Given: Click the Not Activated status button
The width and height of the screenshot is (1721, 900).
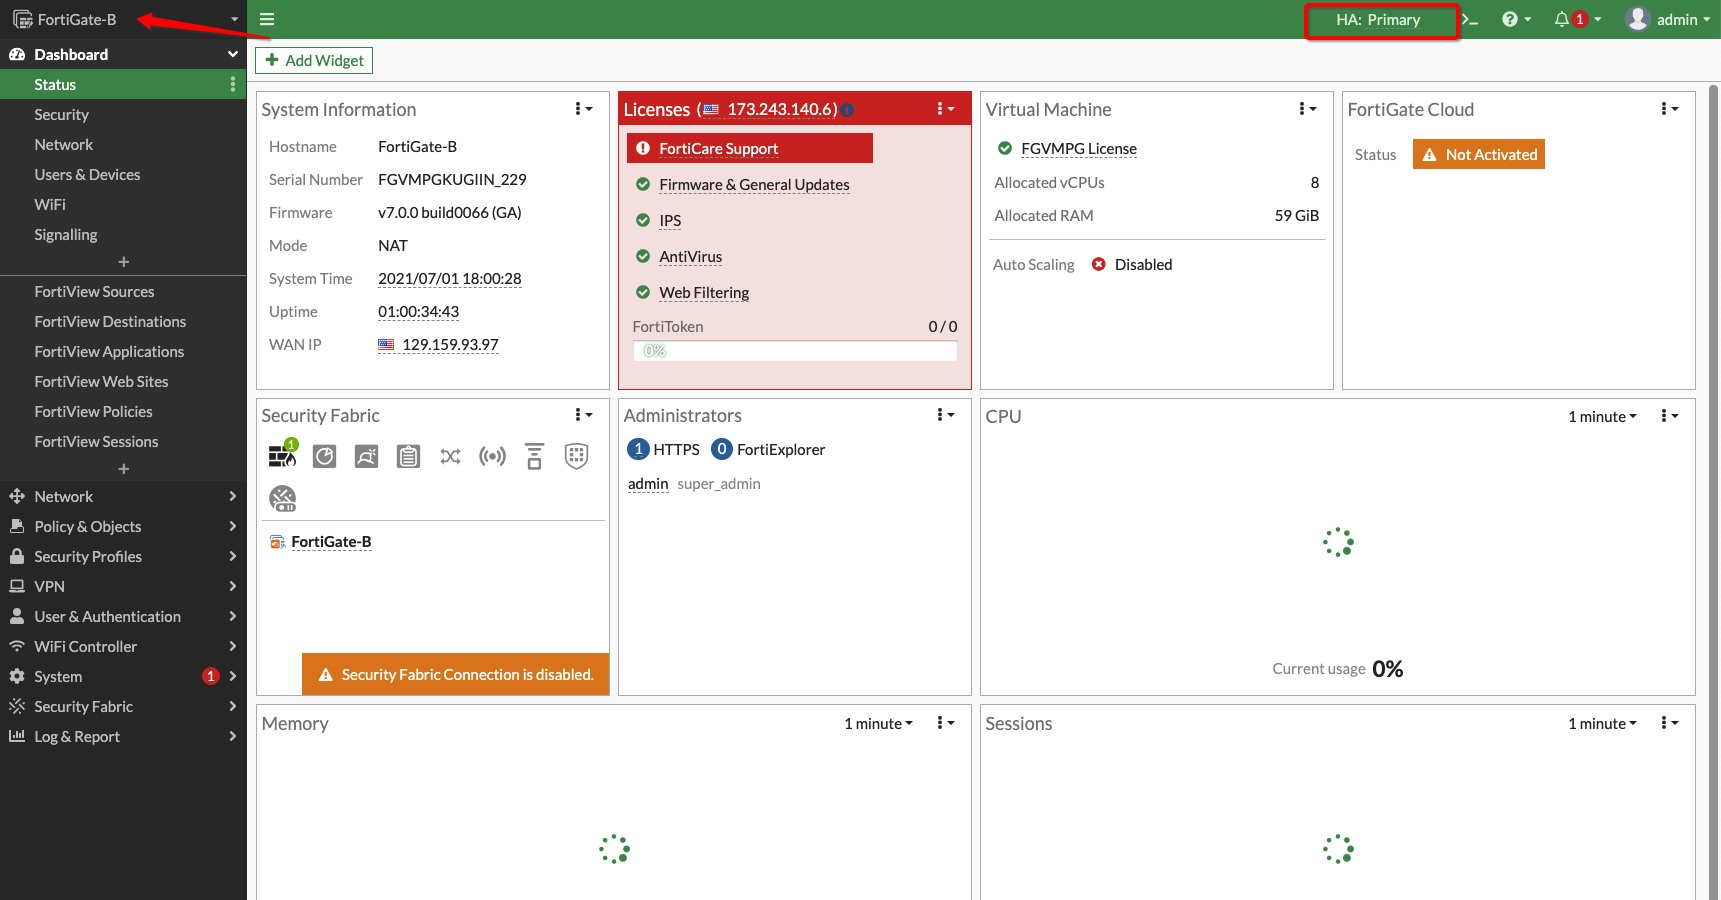Looking at the screenshot, I should click(x=1479, y=154).
